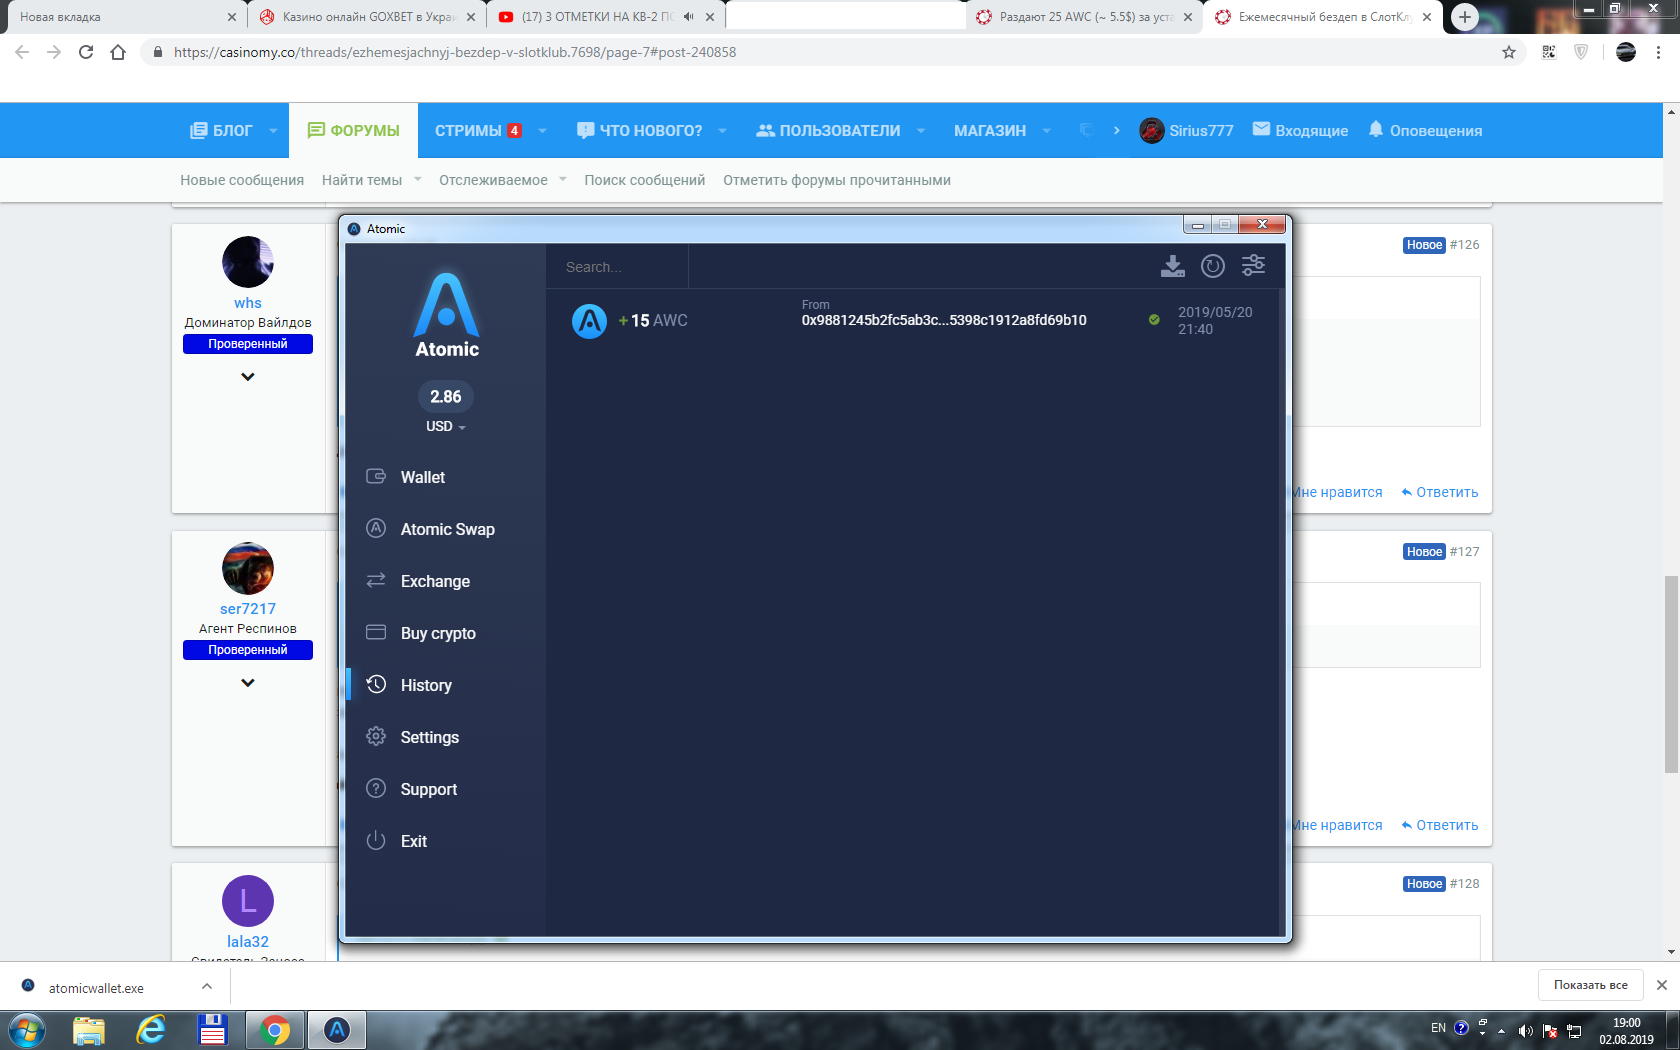Click the volume icon in system tray

pos(1525,1030)
